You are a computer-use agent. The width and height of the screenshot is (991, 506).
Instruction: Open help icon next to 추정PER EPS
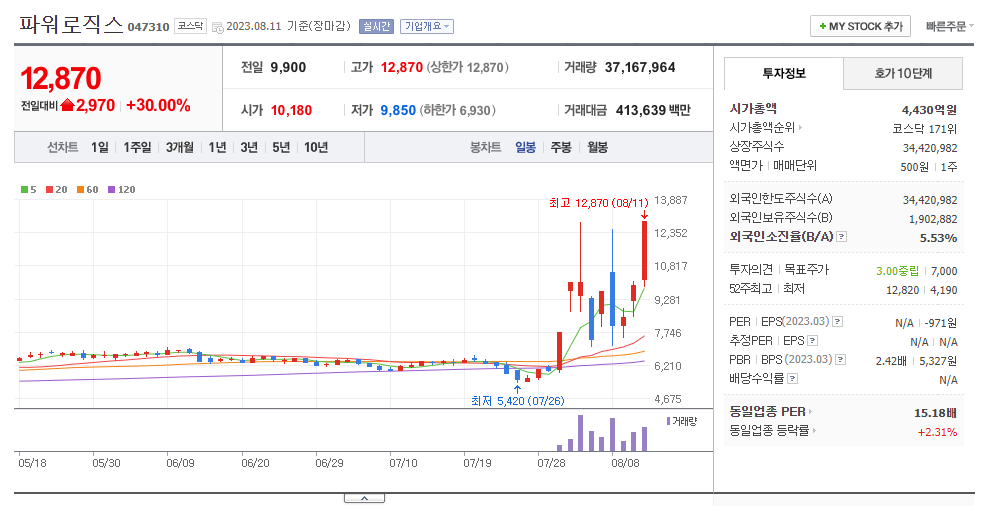click(812, 340)
